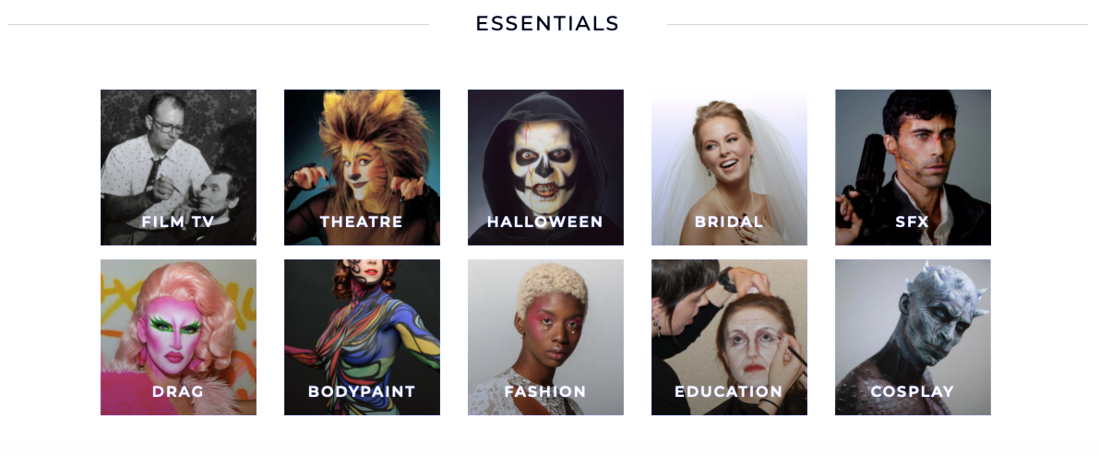The height and width of the screenshot is (455, 1099).
Task: Click the BRIDAL text label
Action: (729, 222)
